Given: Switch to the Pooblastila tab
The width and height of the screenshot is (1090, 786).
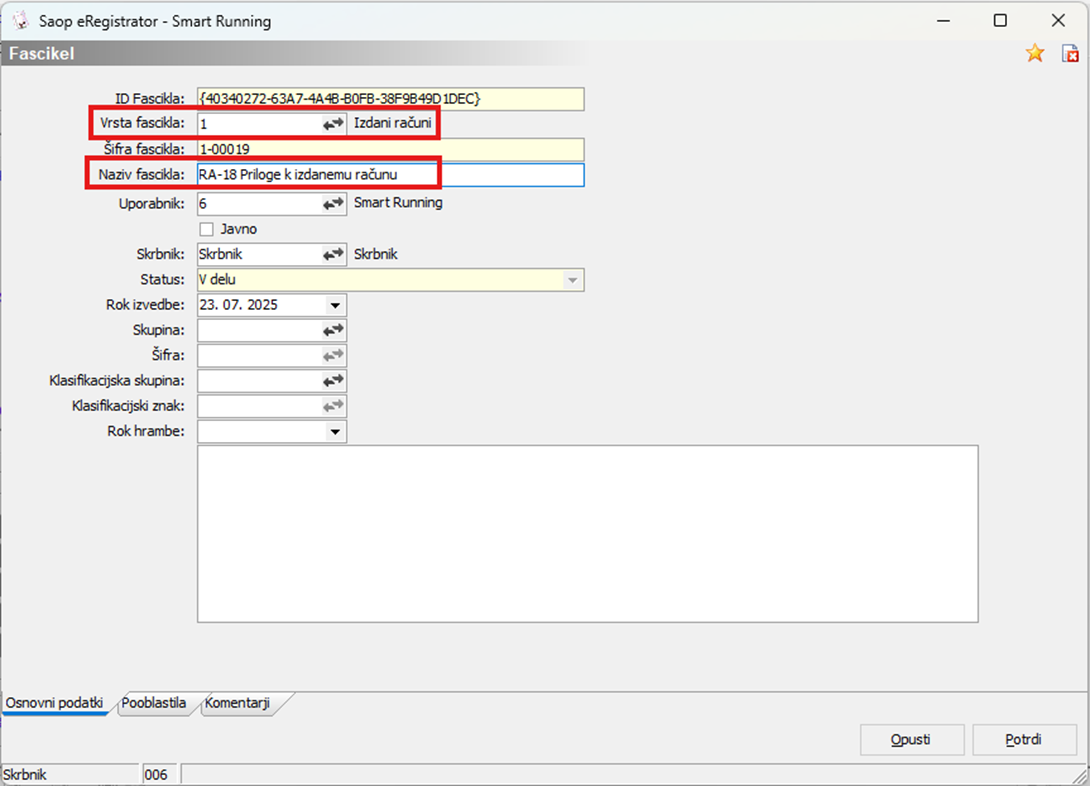Looking at the screenshot, I should pos(154,703).
